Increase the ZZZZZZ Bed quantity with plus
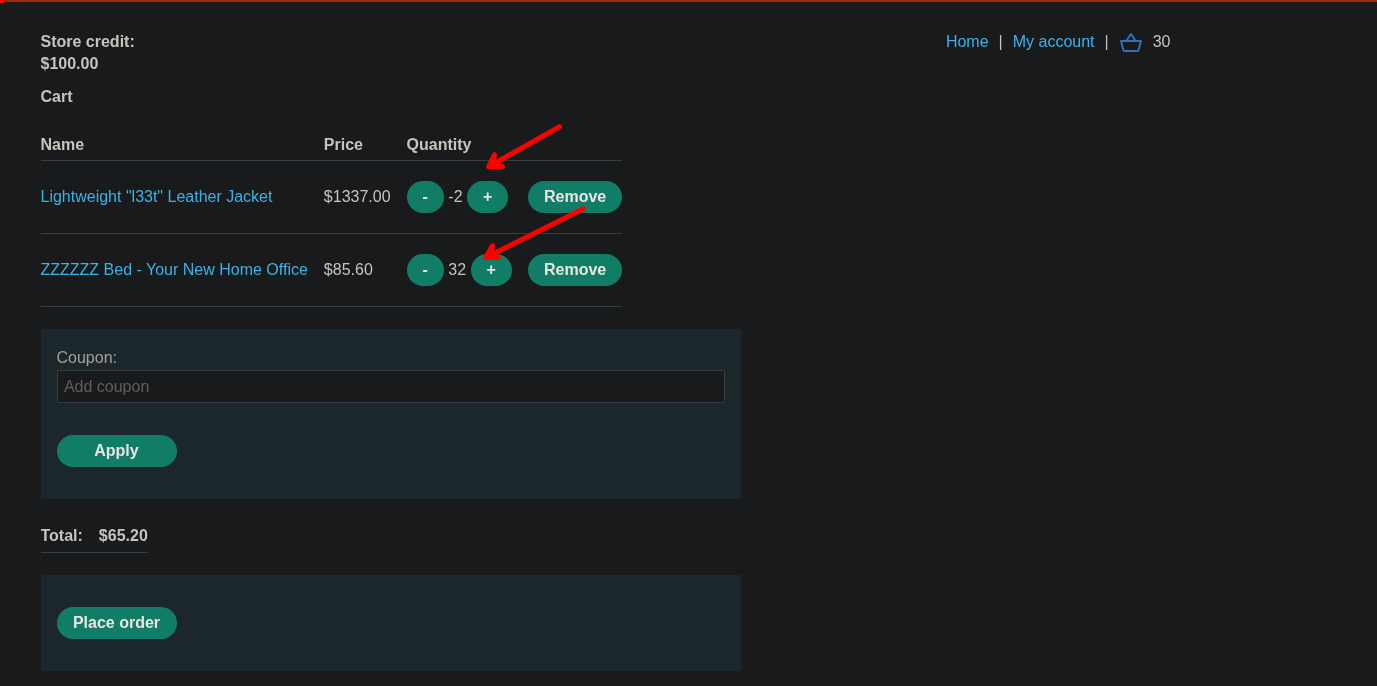1377x686 pixels. tap(491, 270)
